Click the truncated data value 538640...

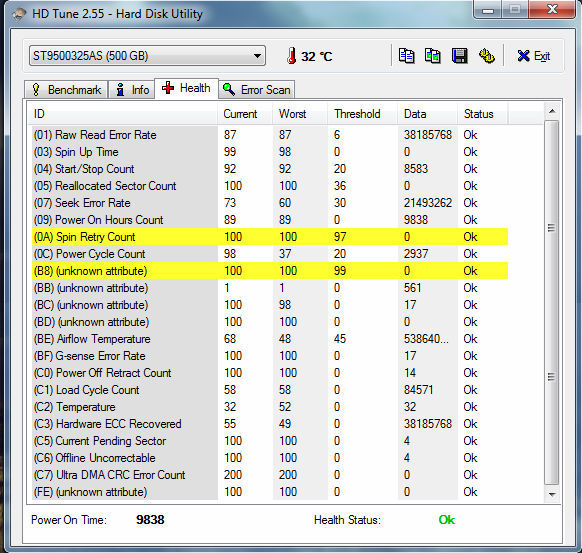click(x=426, y=339)
